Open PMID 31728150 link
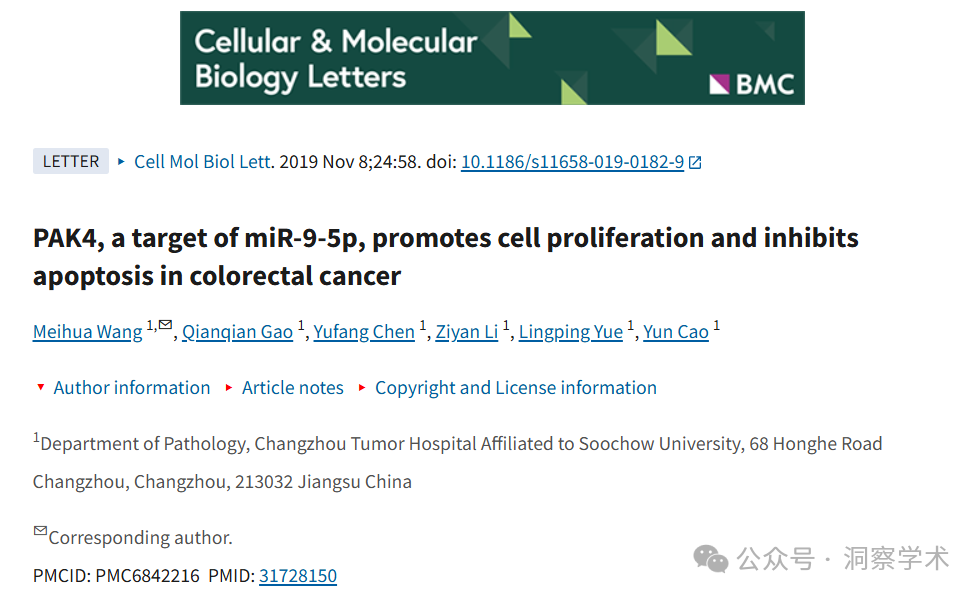The width and height of the screenshot is (980, 597). pos(298,576)
